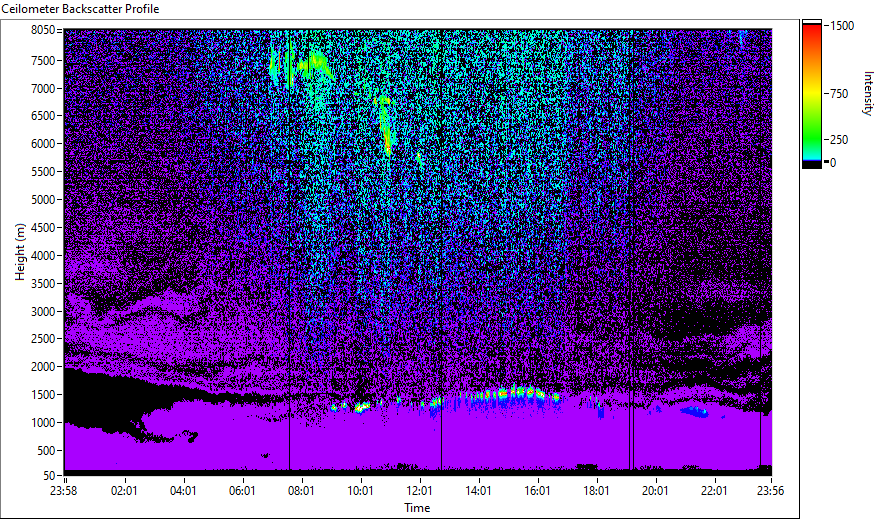This screenshot has height=519, width=878.
Task: Click the 5000 height tick label
Action: click(43, 200)
